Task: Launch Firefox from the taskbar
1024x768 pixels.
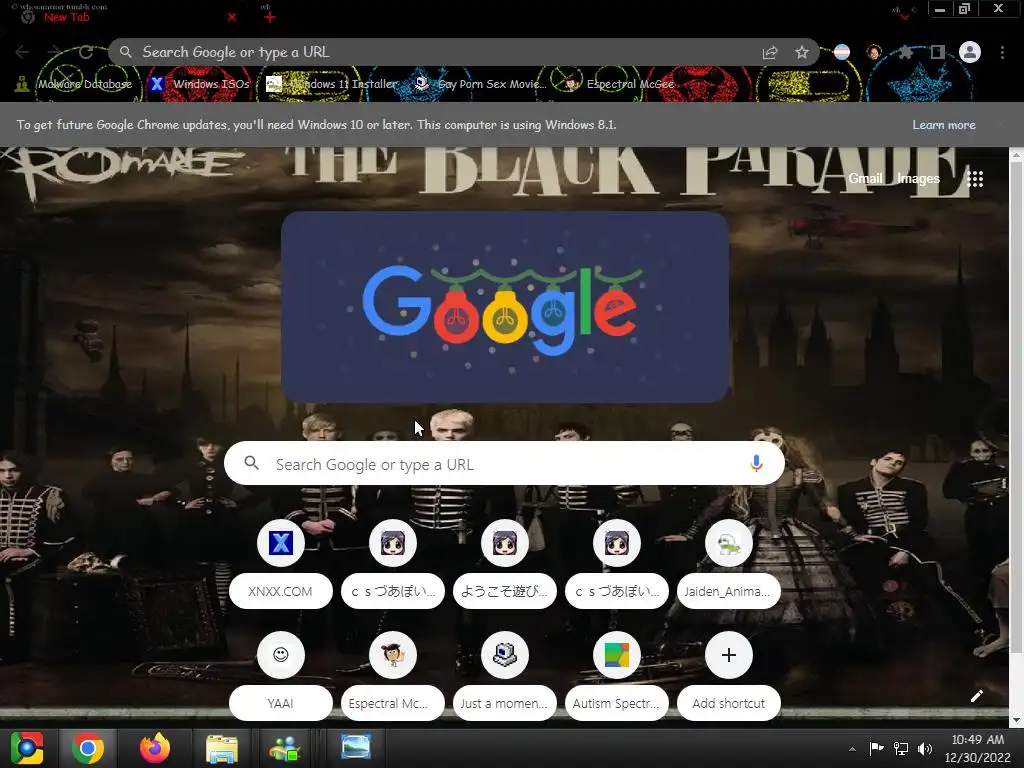Action: (x=155, y=748)
